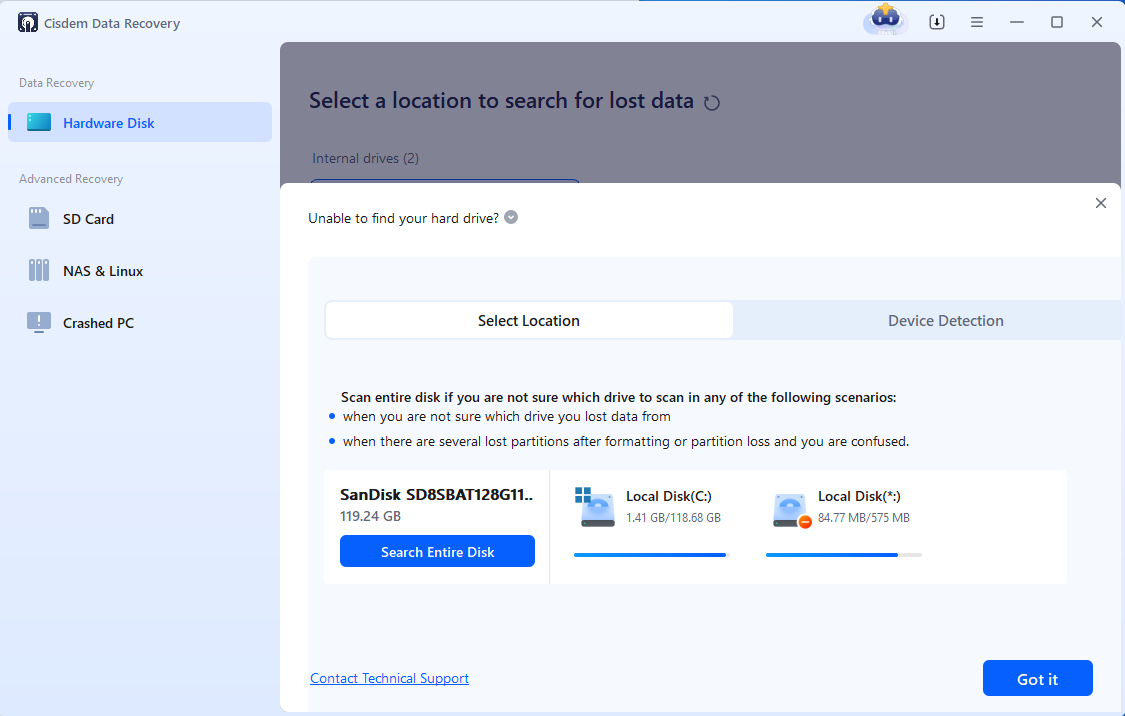Select the Local Disk(*:) partition icon
Image resolution: width=1125 pixels, height=716 pixels.
point(790,509)
